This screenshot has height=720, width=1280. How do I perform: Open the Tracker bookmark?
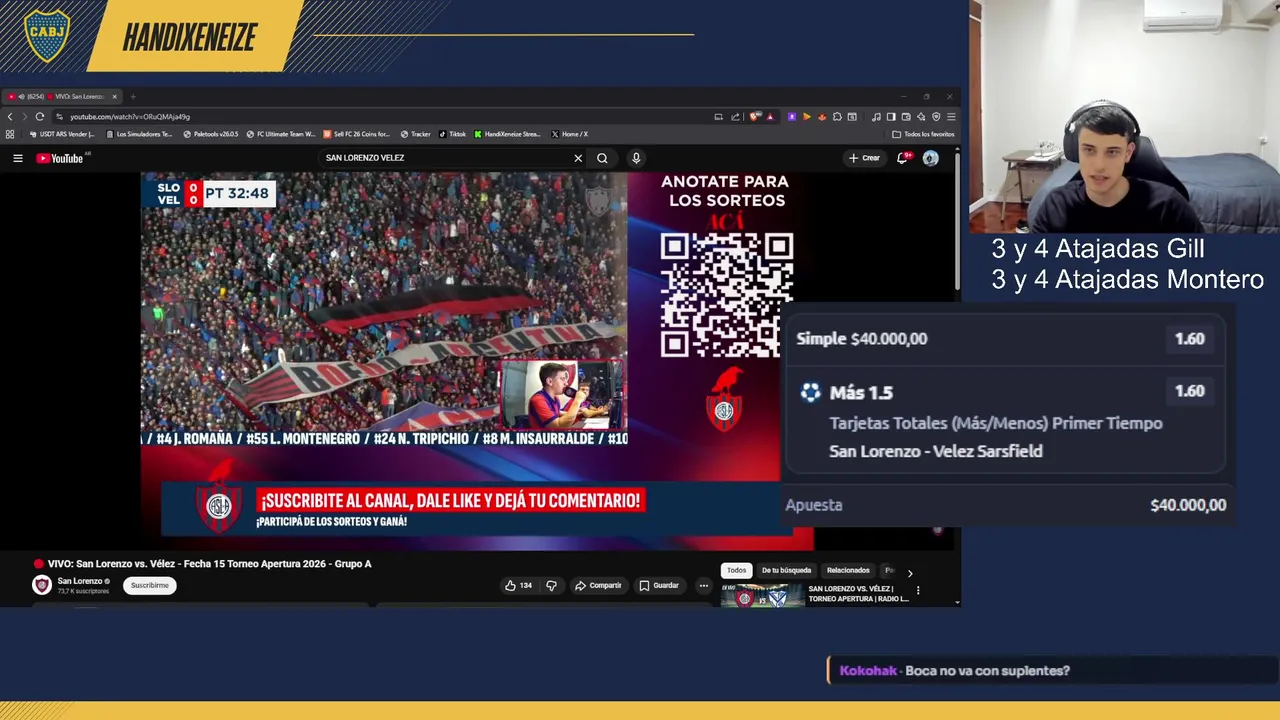(x=415, y=134)
